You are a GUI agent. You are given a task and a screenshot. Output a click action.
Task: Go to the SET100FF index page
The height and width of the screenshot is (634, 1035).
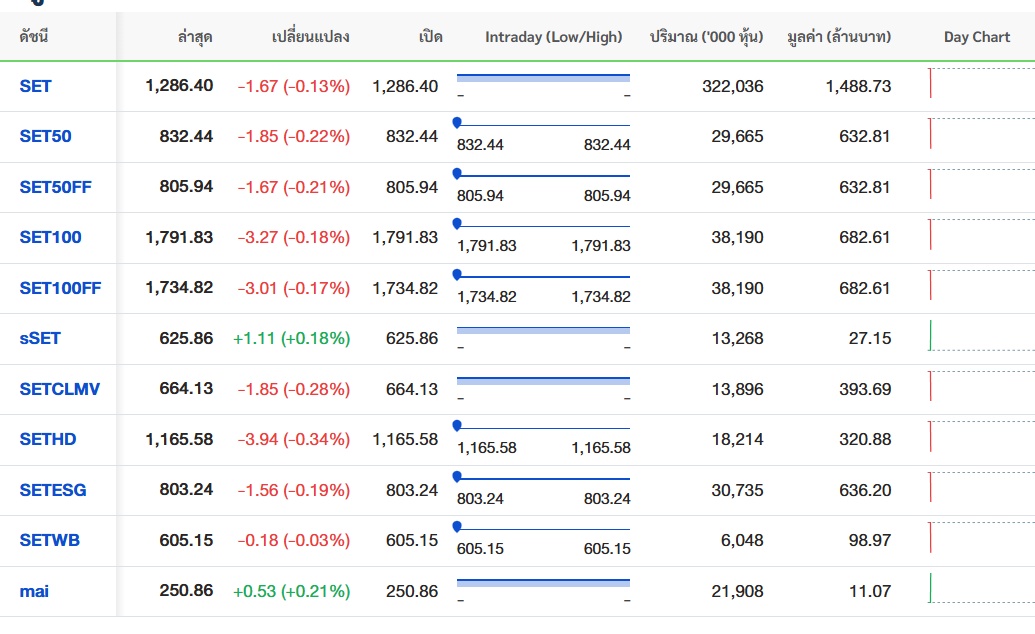pos(60,288)
